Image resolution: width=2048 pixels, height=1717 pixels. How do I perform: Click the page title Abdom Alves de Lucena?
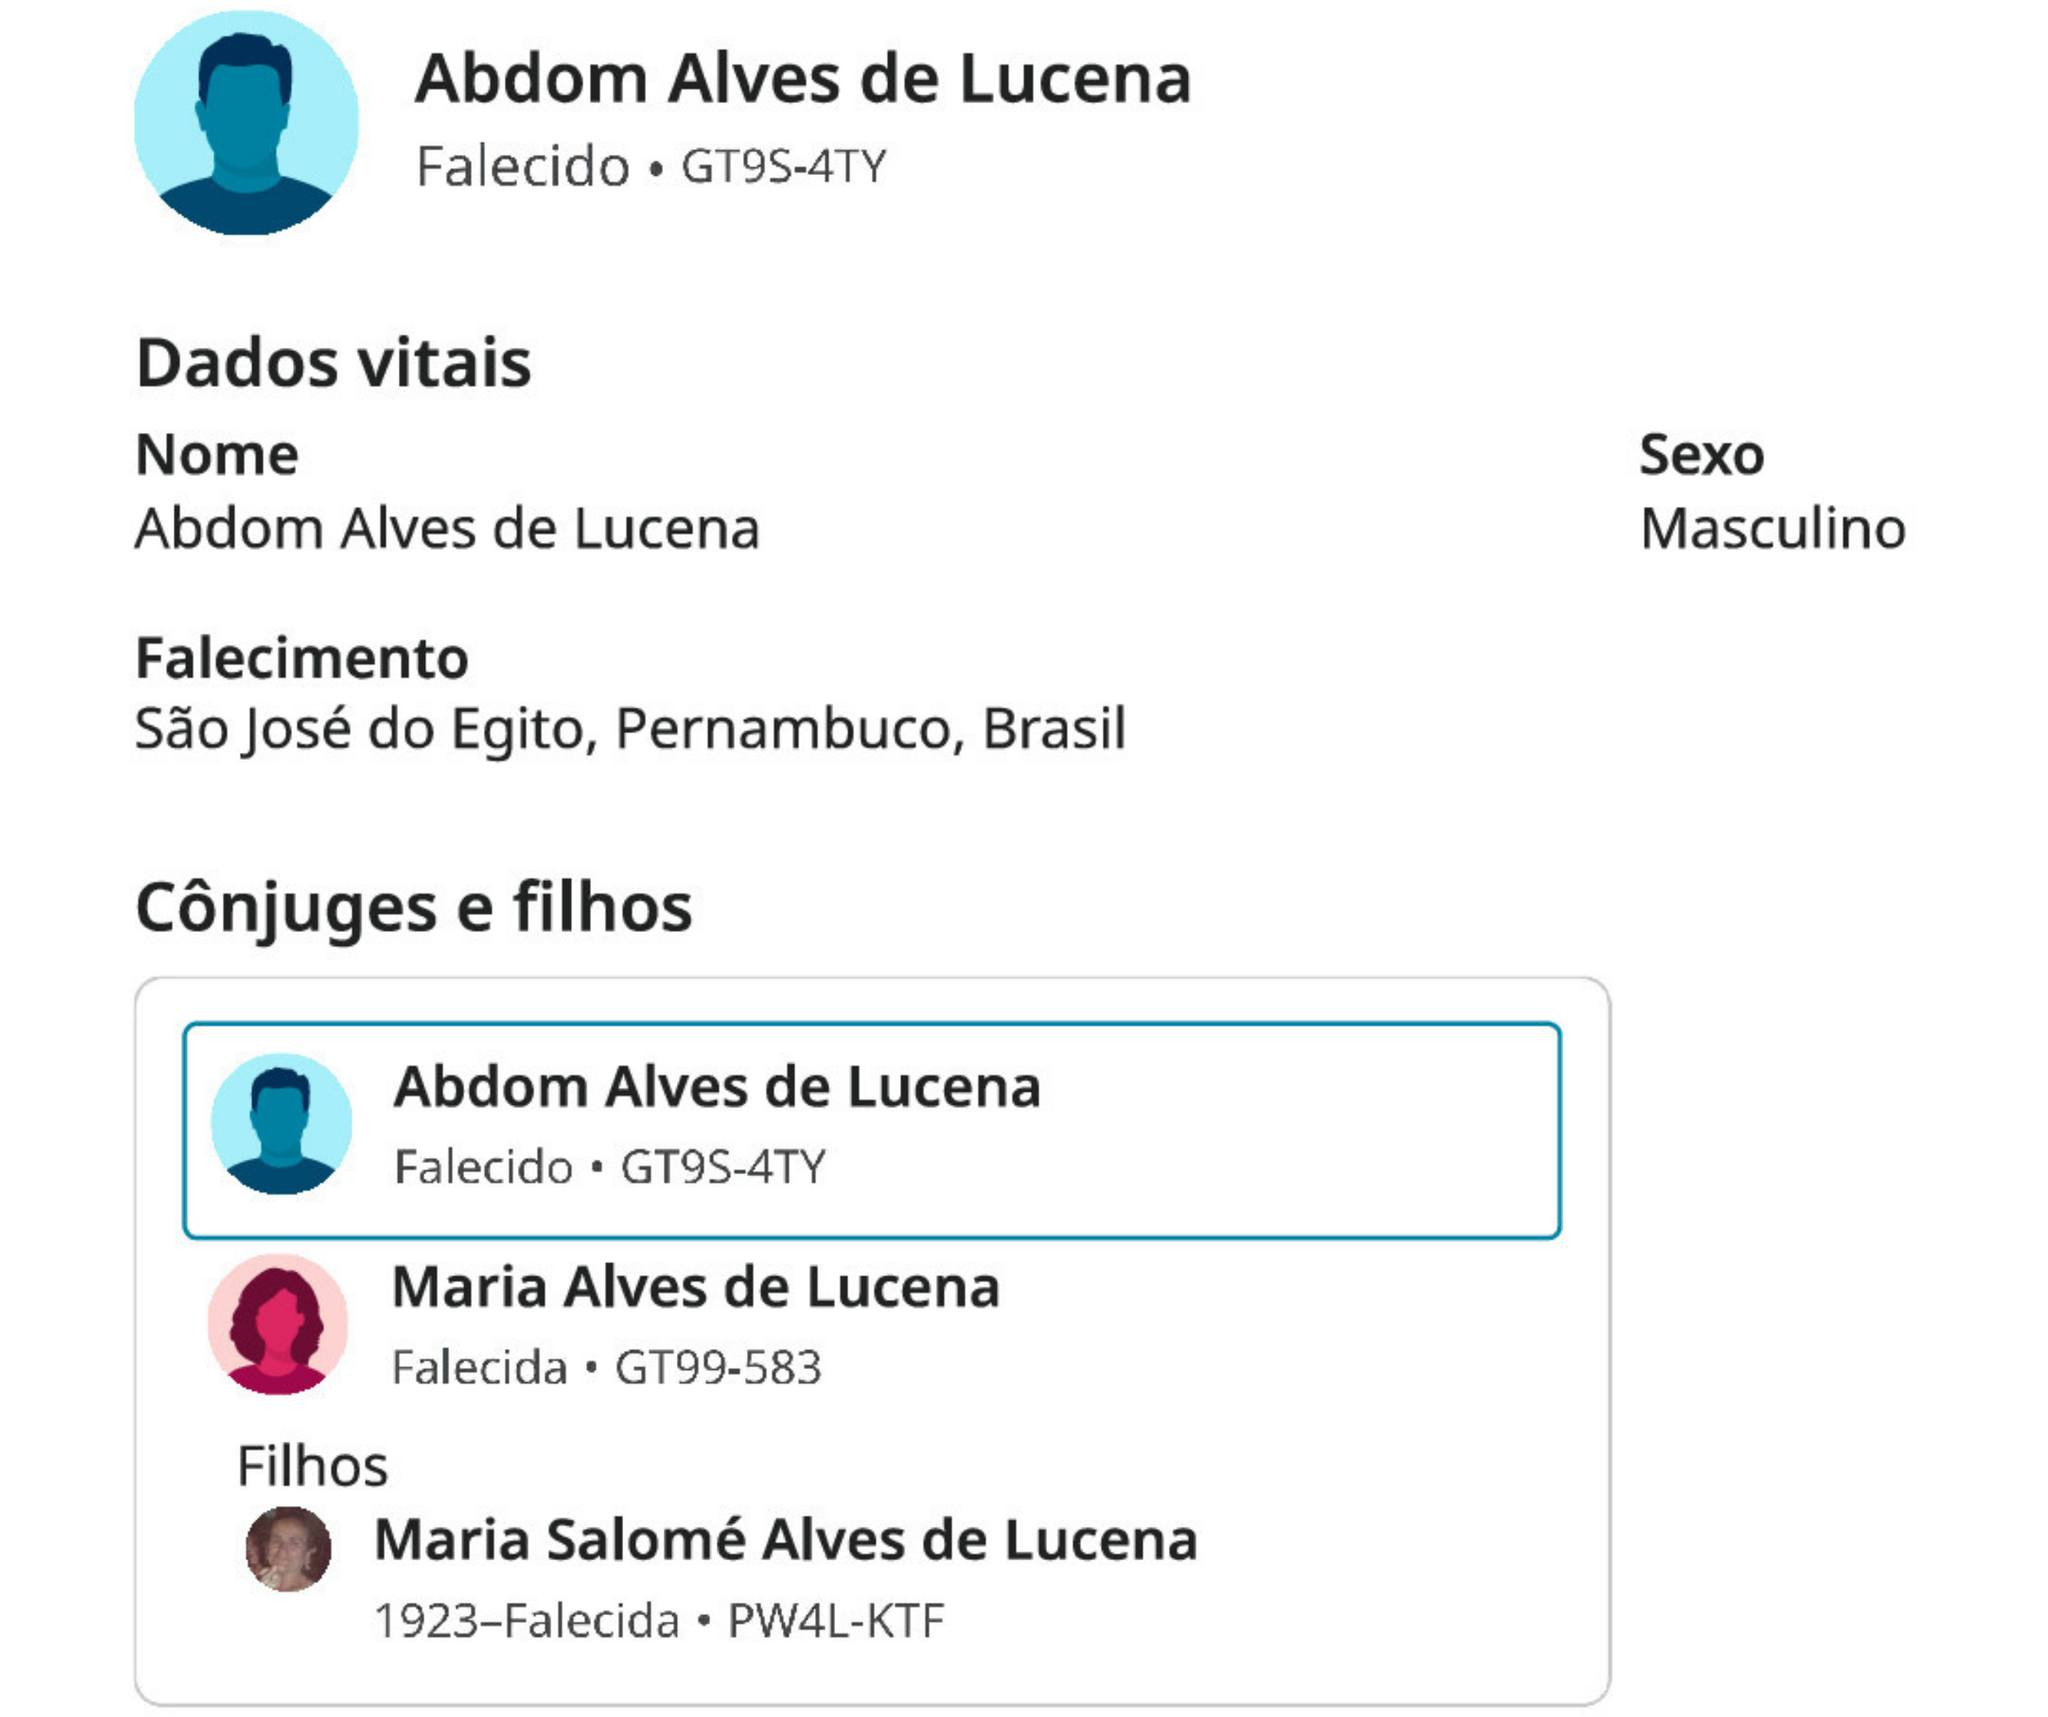pos(803,79)
